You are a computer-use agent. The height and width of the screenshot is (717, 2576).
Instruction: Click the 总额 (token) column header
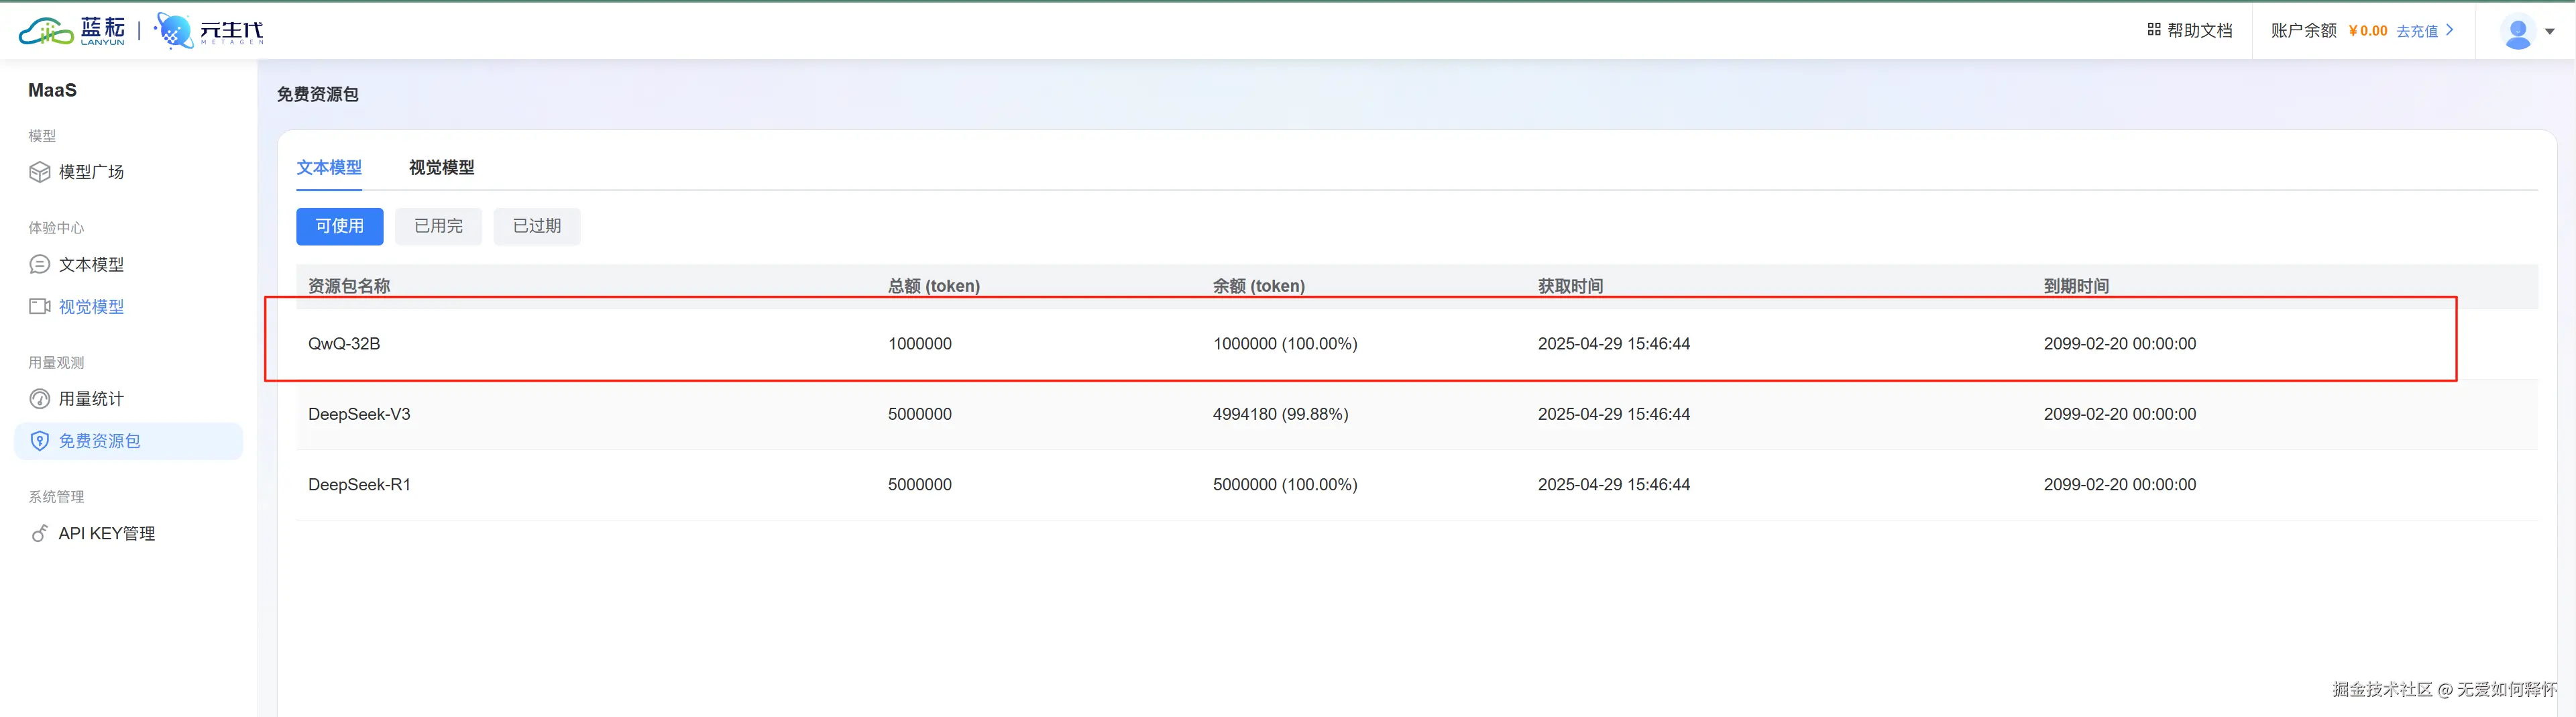(934, 286)
